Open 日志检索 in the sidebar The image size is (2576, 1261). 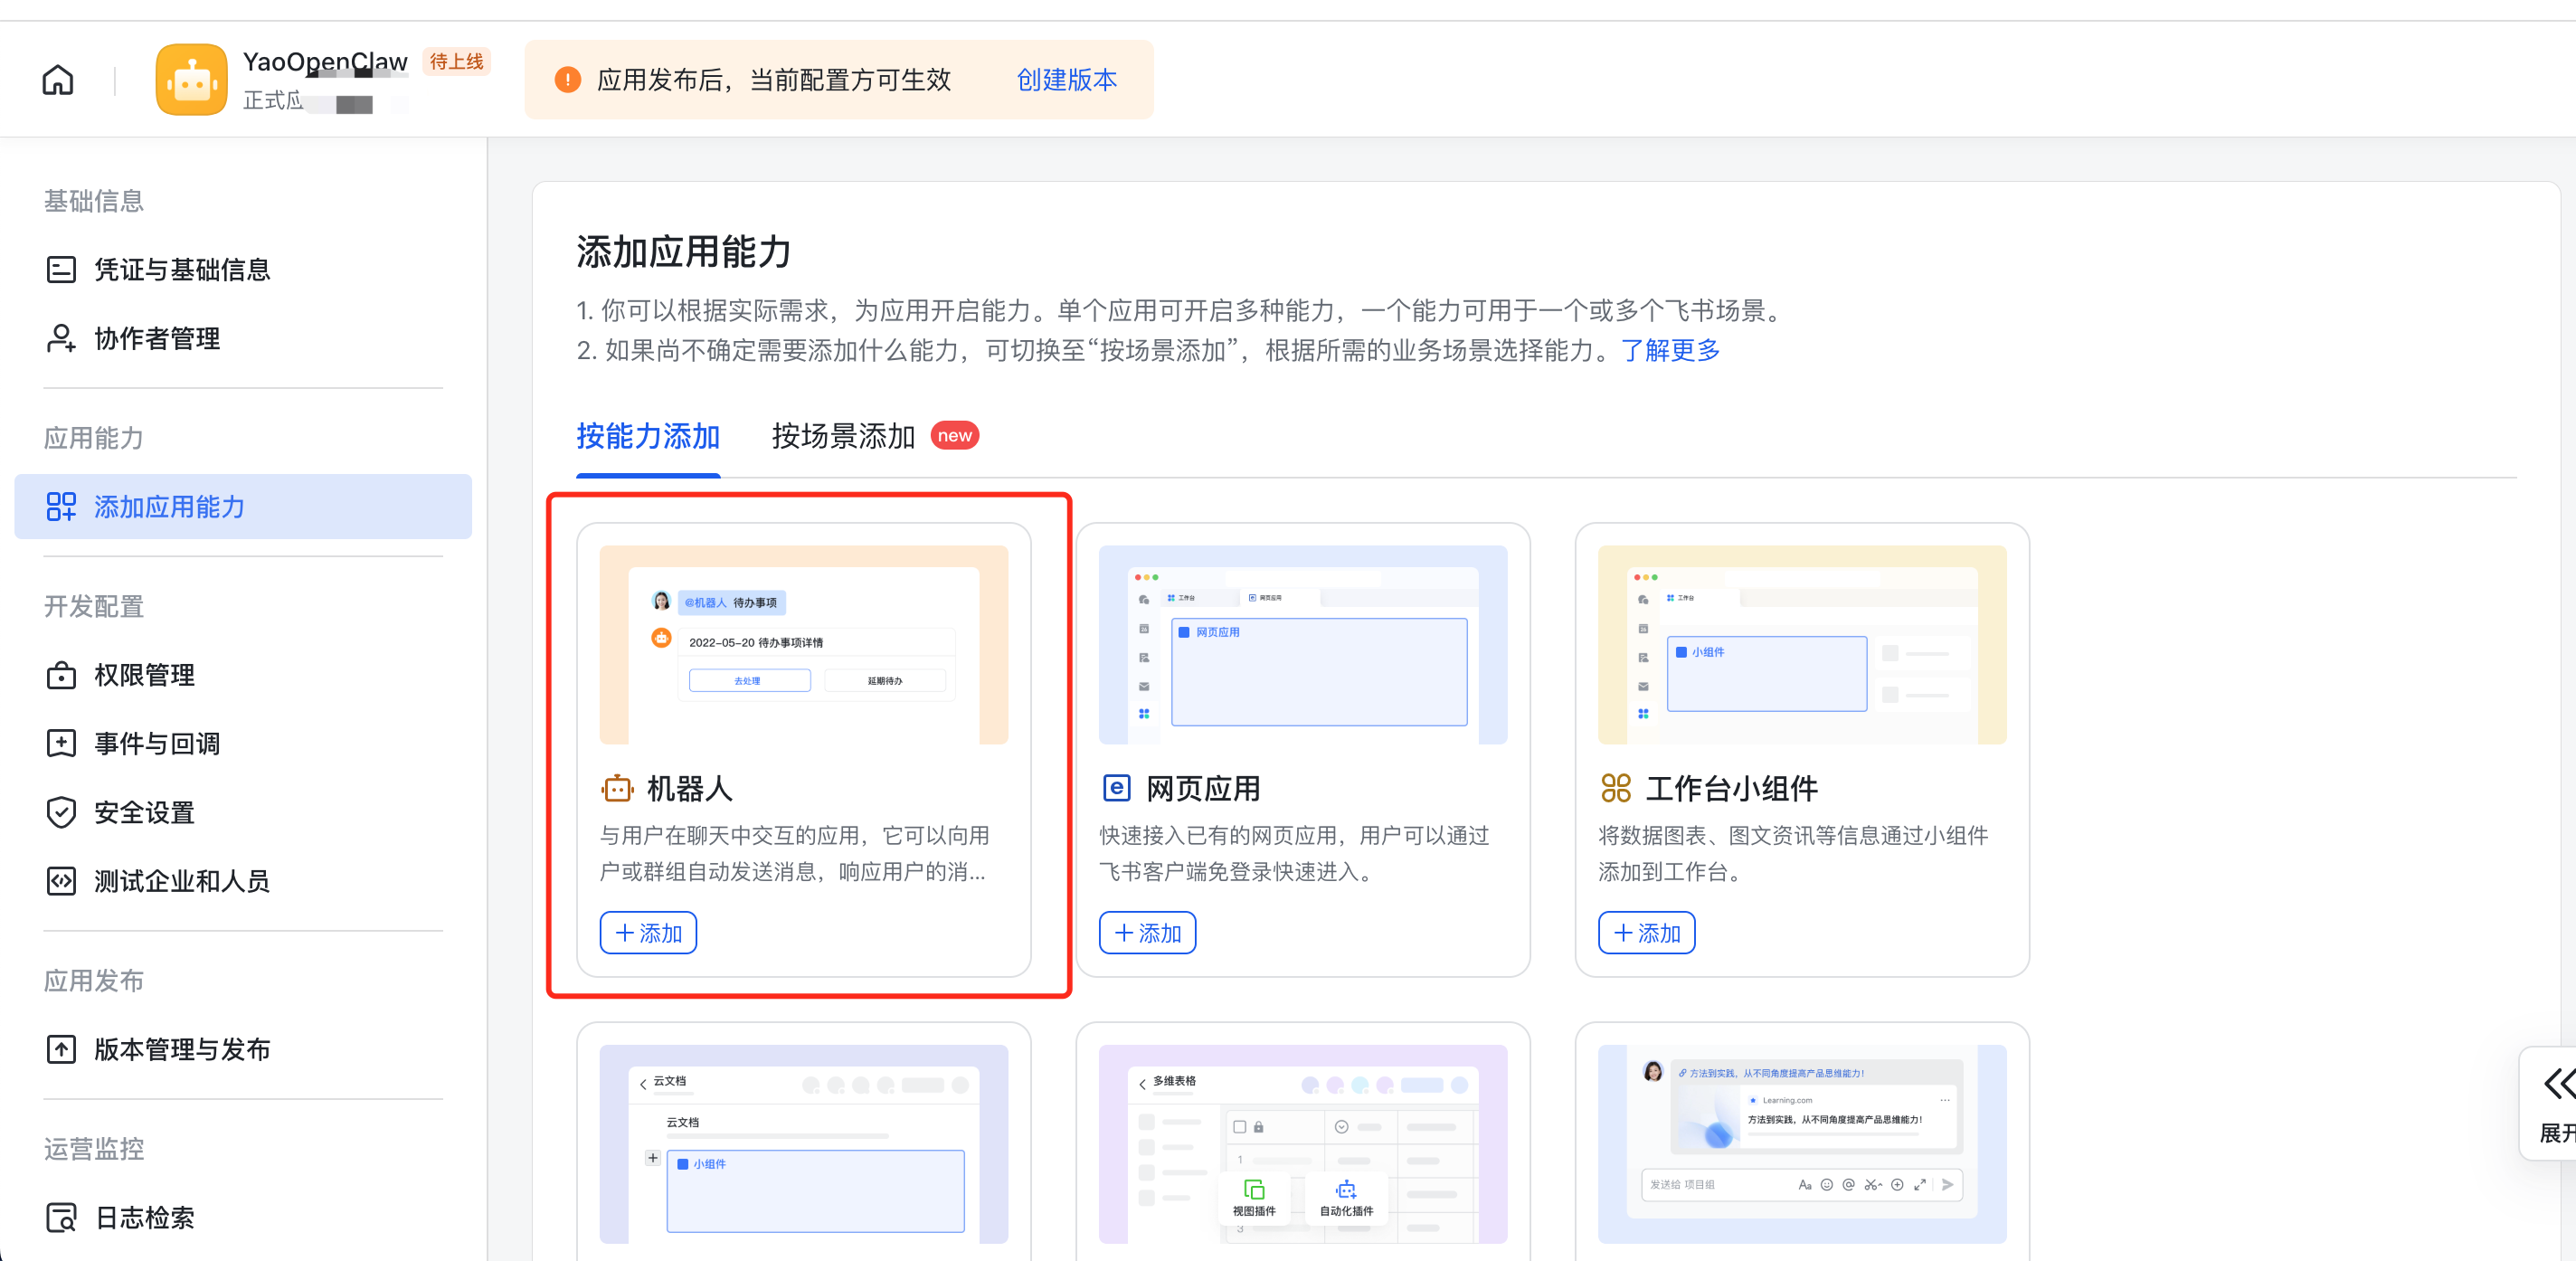[144, 1217]
